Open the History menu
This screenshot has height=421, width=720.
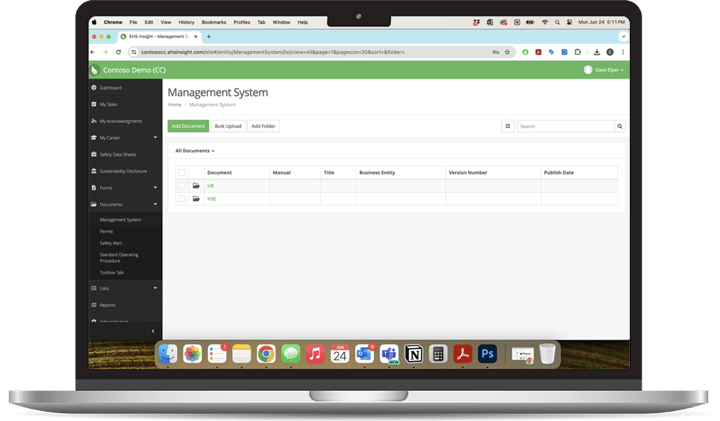[x=186, y=22]
